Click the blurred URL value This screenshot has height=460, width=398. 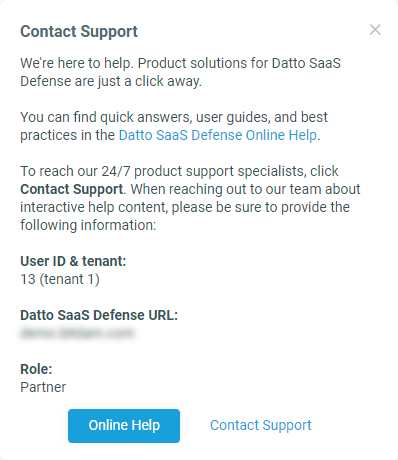coord(77,333)
